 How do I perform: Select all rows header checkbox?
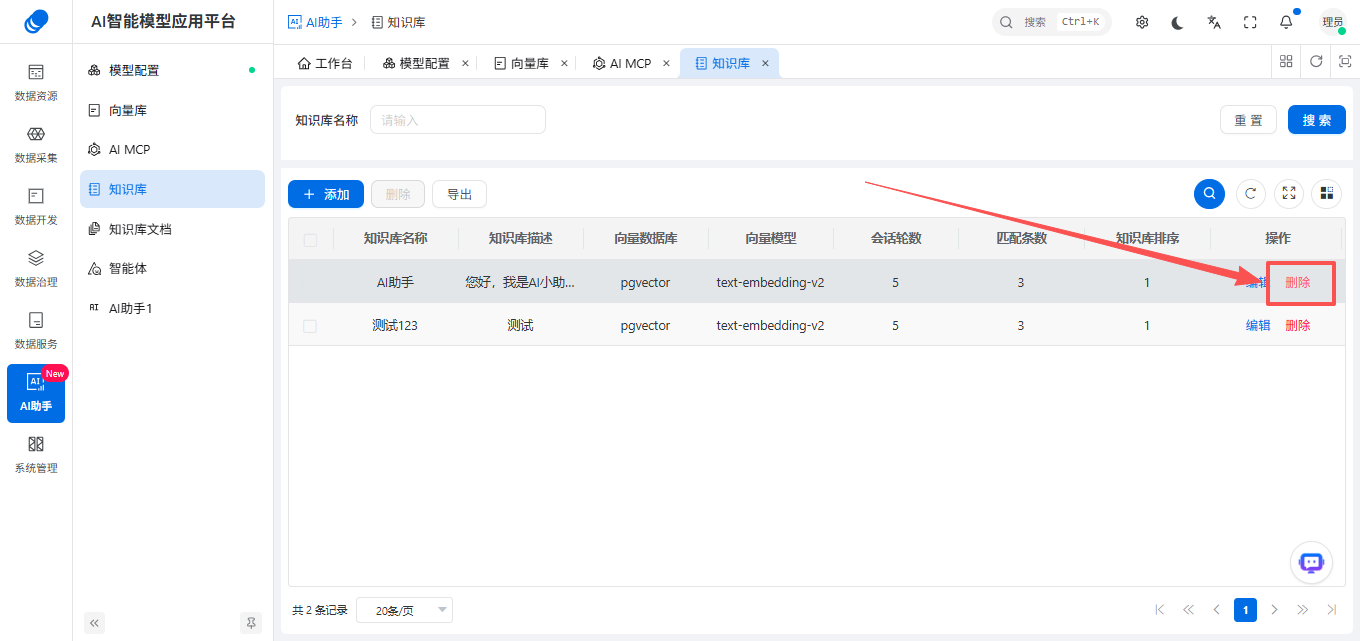coord(310,239)
